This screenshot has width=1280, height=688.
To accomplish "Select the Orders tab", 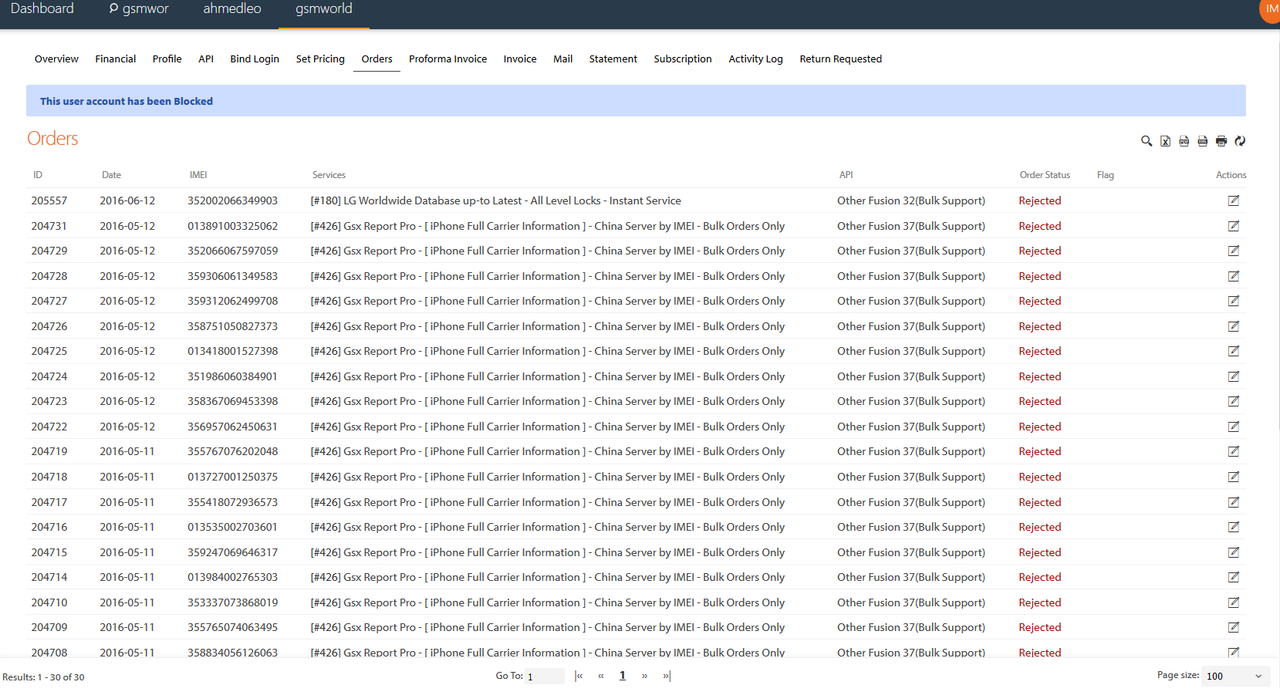I will pyautogui.click(x=377, y=59).
